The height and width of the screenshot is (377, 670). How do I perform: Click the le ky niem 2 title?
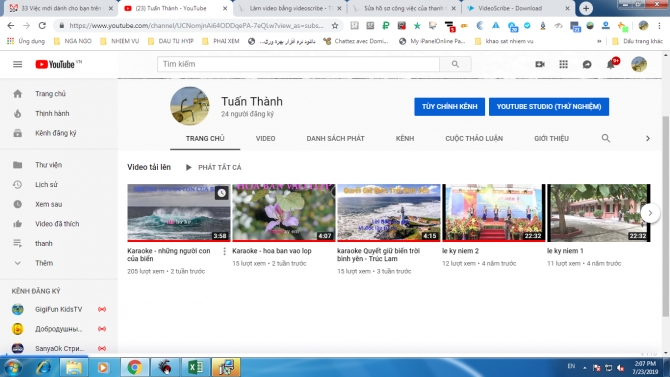[x=460, y=251]
